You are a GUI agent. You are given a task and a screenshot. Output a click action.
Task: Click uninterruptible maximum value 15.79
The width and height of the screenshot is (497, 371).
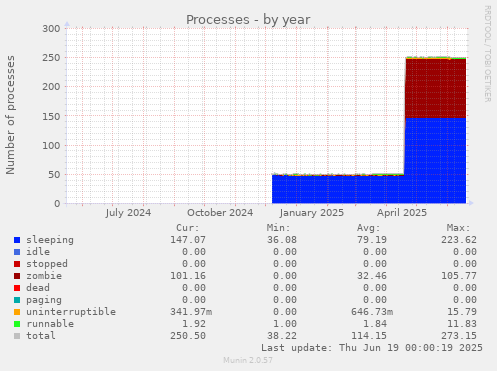pos(462,312)
